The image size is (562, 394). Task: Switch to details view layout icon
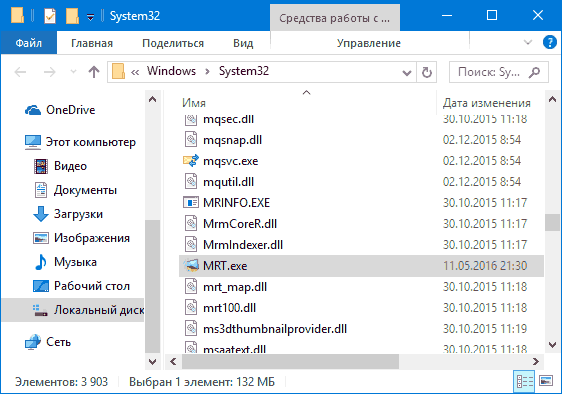(x=524, y=381)
